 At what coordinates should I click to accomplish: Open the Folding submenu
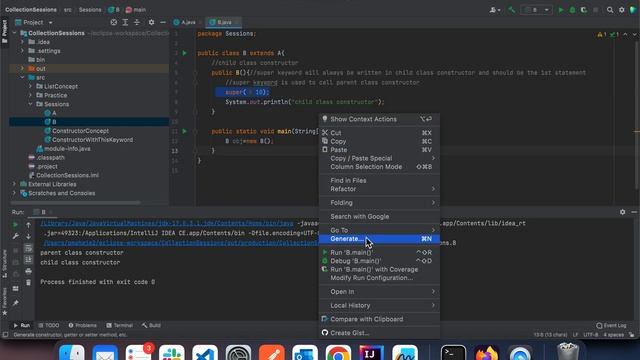tap(379, 203)
